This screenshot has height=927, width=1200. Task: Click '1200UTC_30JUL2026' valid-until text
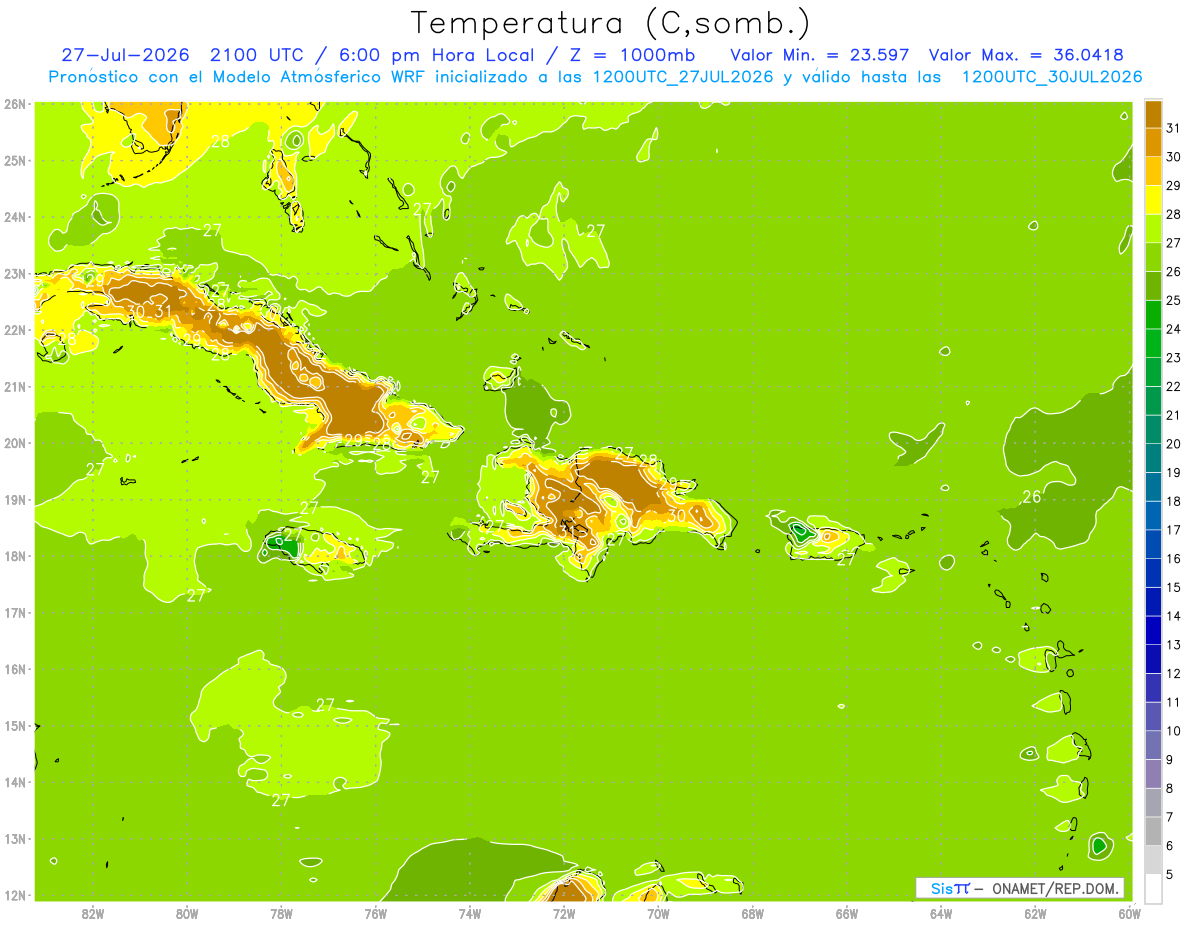pyautogui.click(x=1052, y=76)
